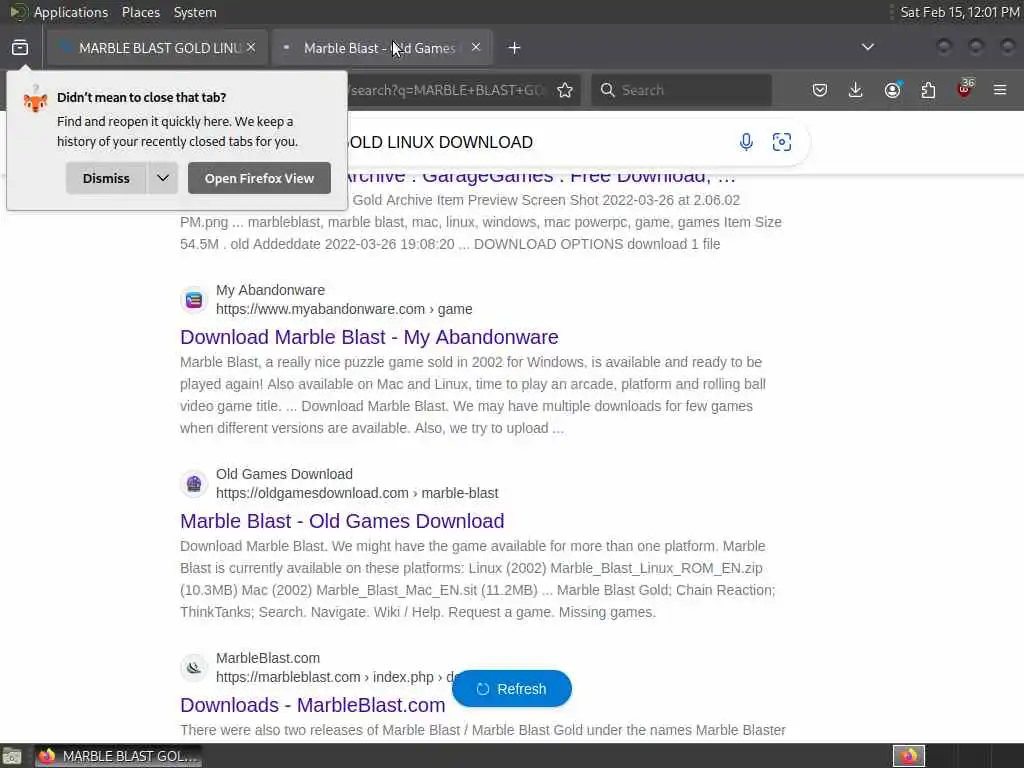The width and height of the screenshot is (1024, 768).
Task: Search by image with camera lens icon
Action: click(782, 142)
